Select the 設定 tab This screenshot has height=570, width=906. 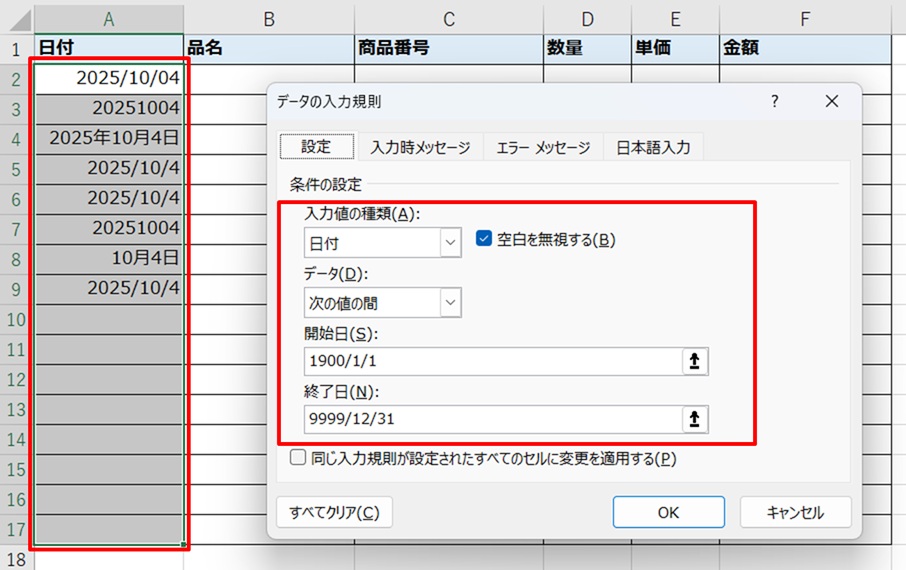coord(316,147)
